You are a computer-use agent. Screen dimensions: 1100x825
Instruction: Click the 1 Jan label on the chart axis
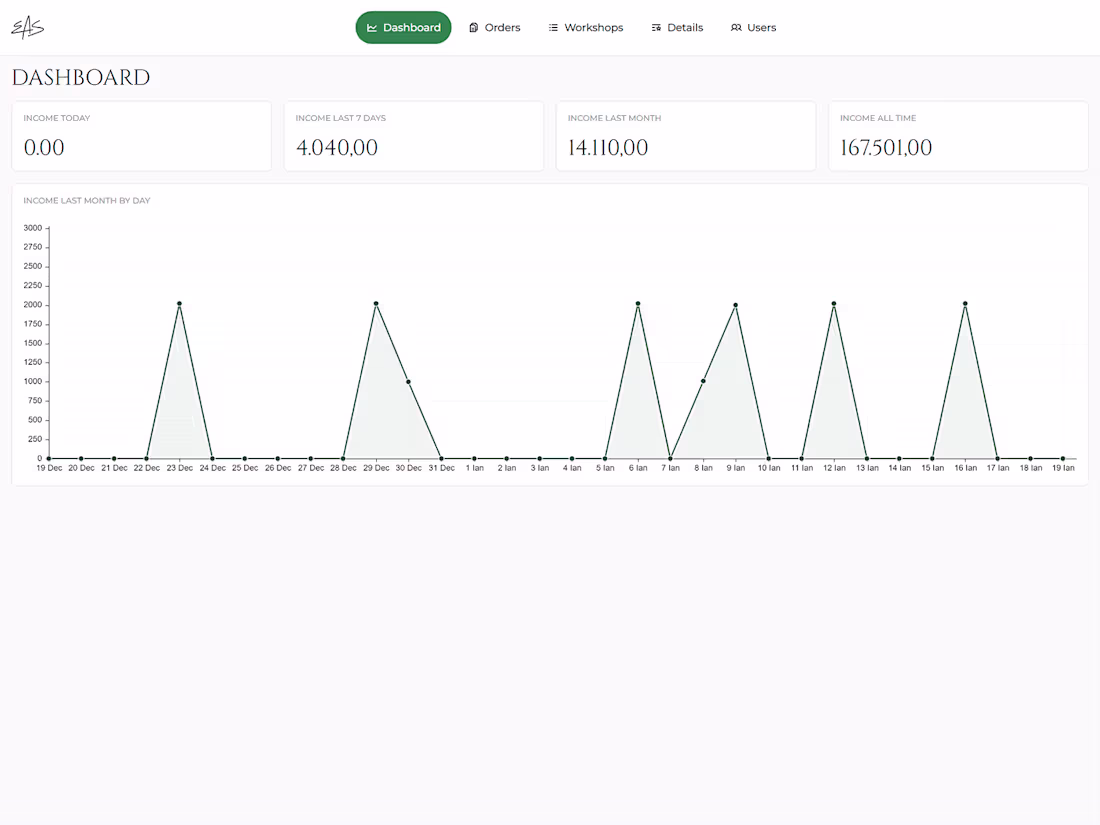tap(474, 467)
